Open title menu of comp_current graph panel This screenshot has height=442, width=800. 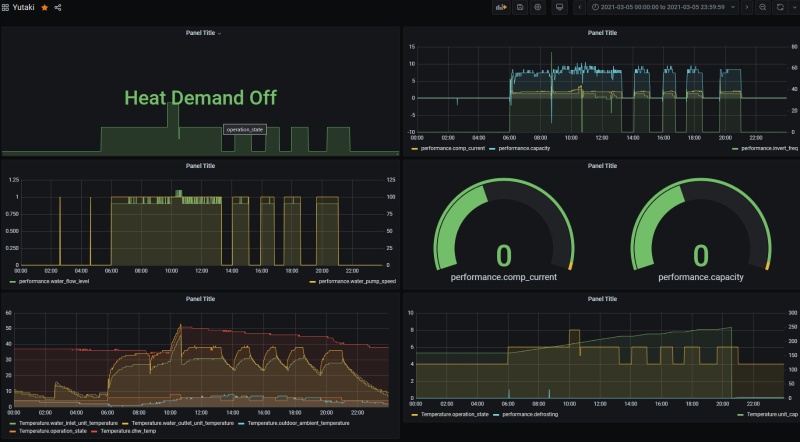[x=602, y=33]
